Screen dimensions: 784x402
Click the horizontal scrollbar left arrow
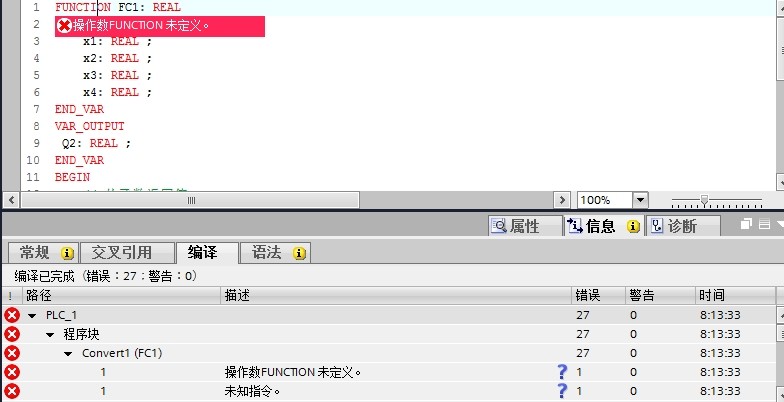tap(10, 200)
